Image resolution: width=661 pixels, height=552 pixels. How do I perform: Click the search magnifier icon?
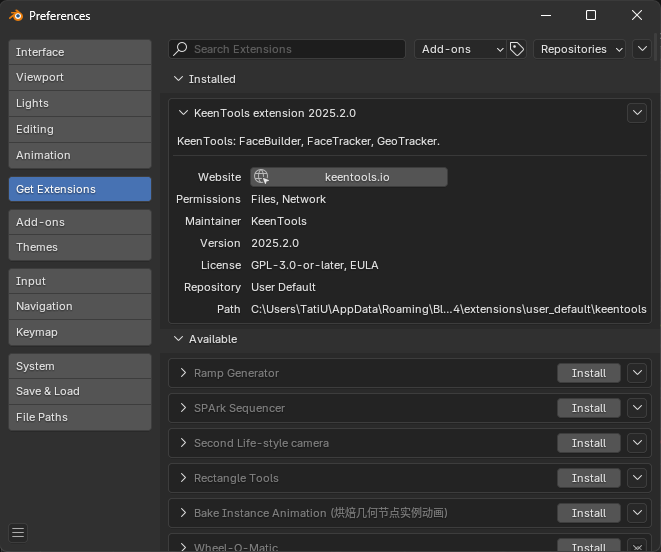point(180,49)
